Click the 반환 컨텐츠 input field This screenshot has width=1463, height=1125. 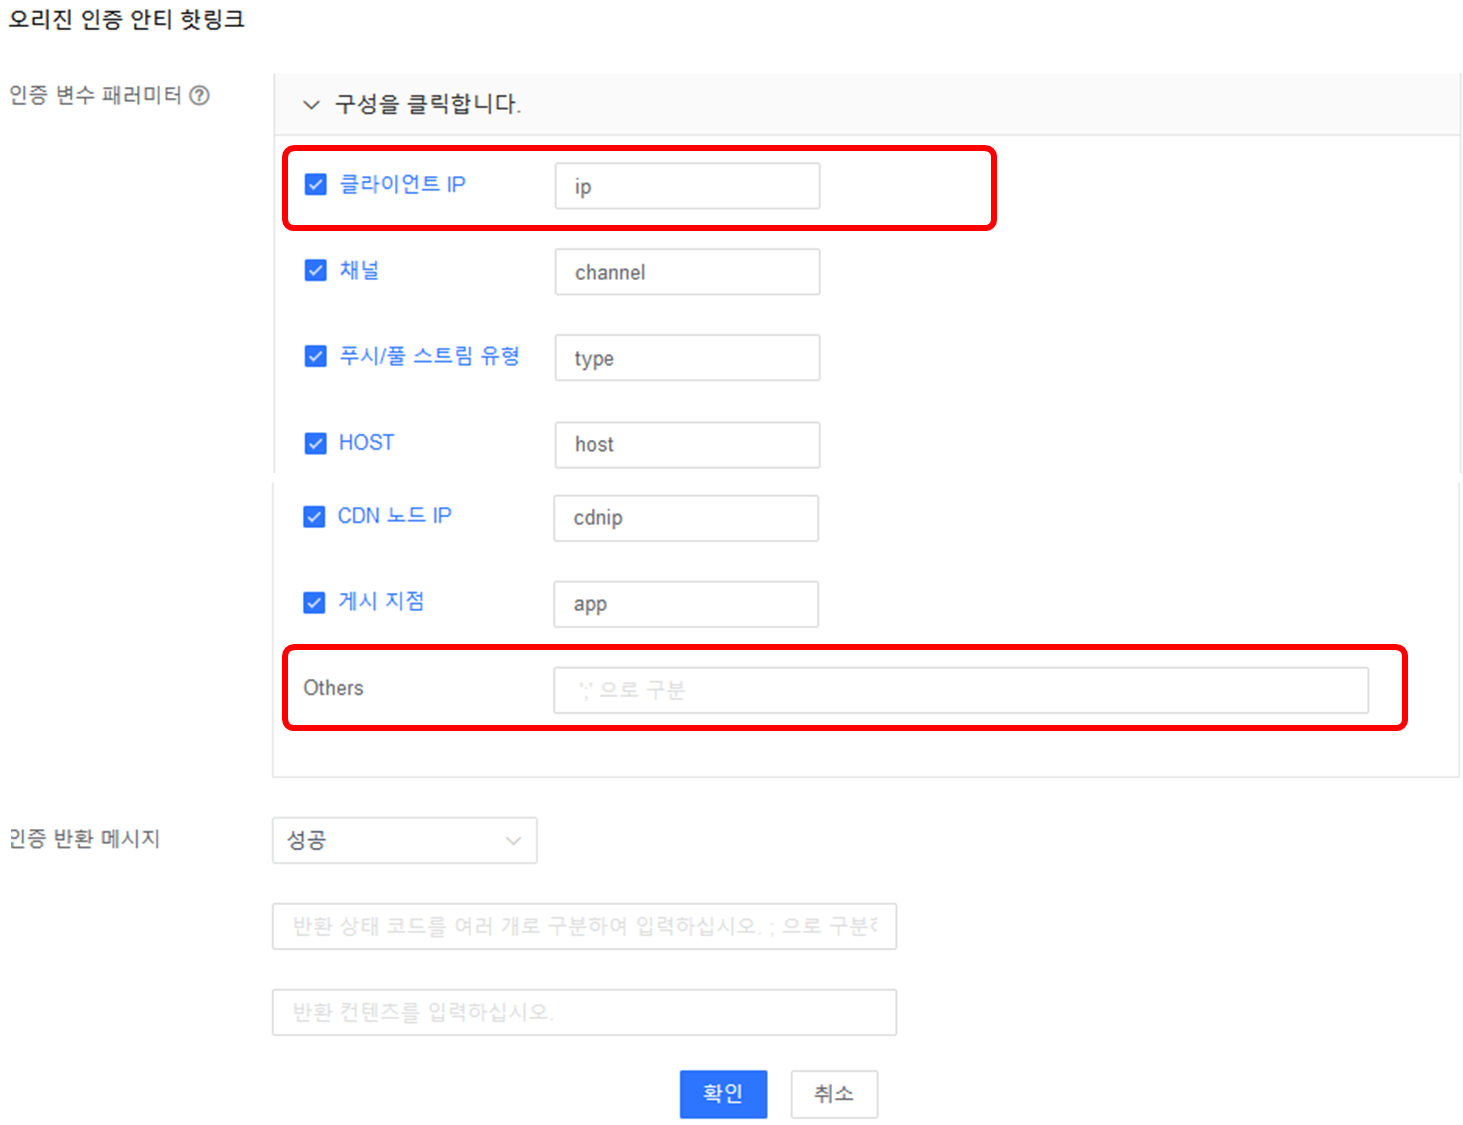(584, 1012)
